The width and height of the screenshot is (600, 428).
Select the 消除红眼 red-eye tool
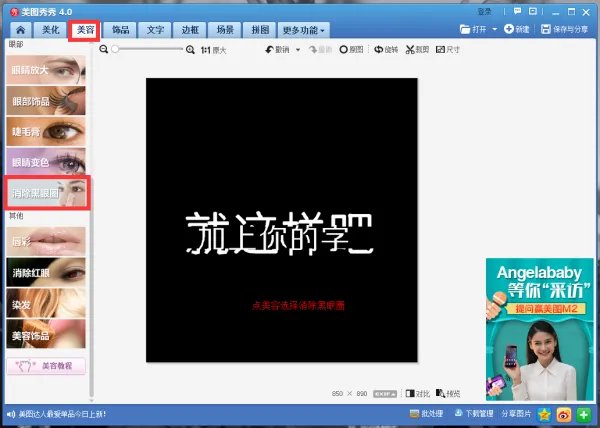click(x=46, y=272)
